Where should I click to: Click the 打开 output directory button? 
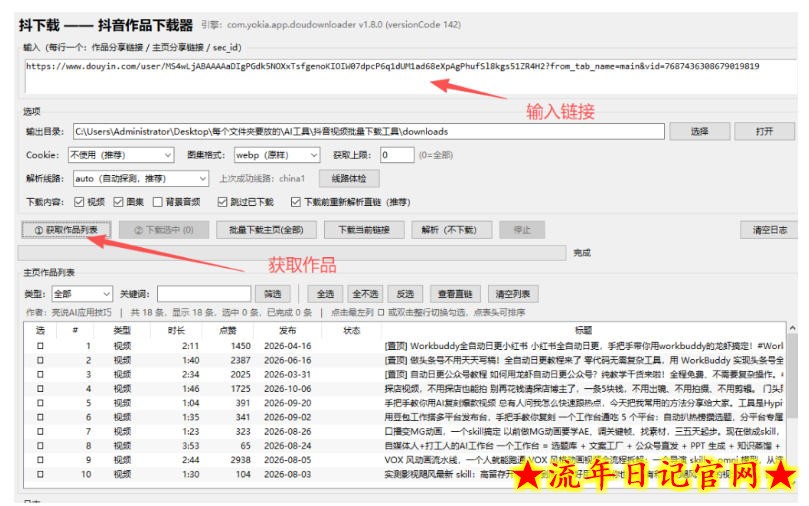coord(765,132)
